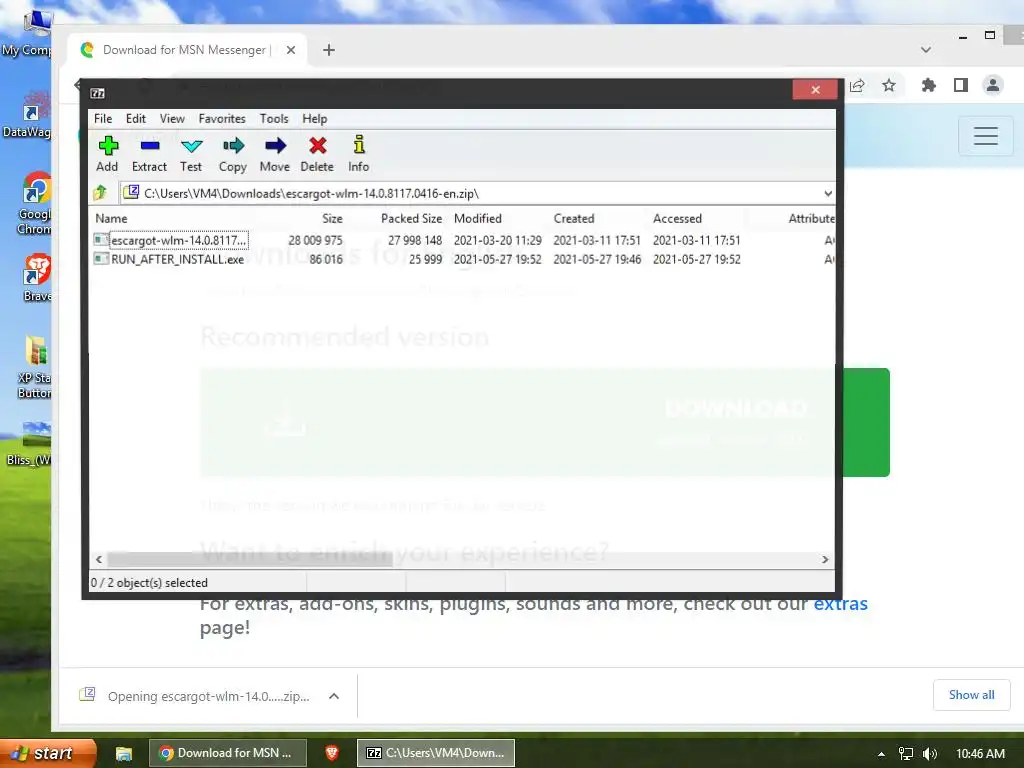Sort by the Packed Size column header
Image resolution: width=1024 pixels, height=768 pixels.
tap(411, 218)
